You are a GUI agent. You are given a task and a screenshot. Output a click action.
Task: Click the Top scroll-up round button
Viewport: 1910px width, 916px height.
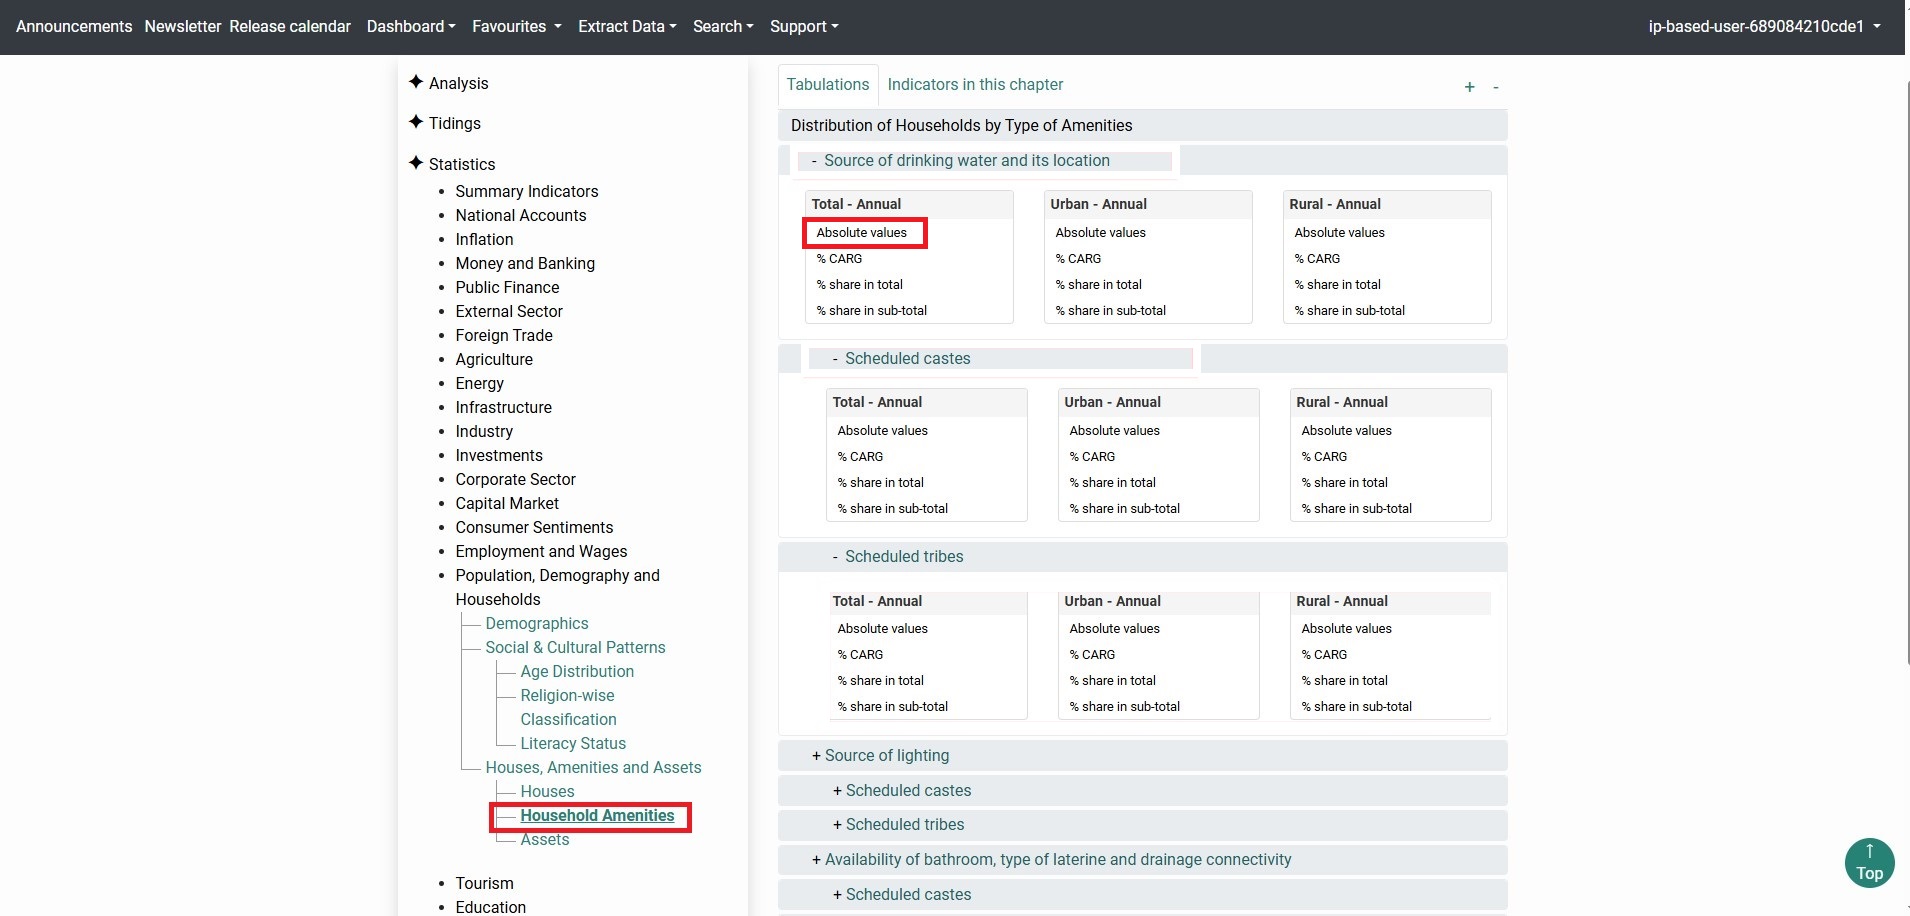tap(1868, 862)
